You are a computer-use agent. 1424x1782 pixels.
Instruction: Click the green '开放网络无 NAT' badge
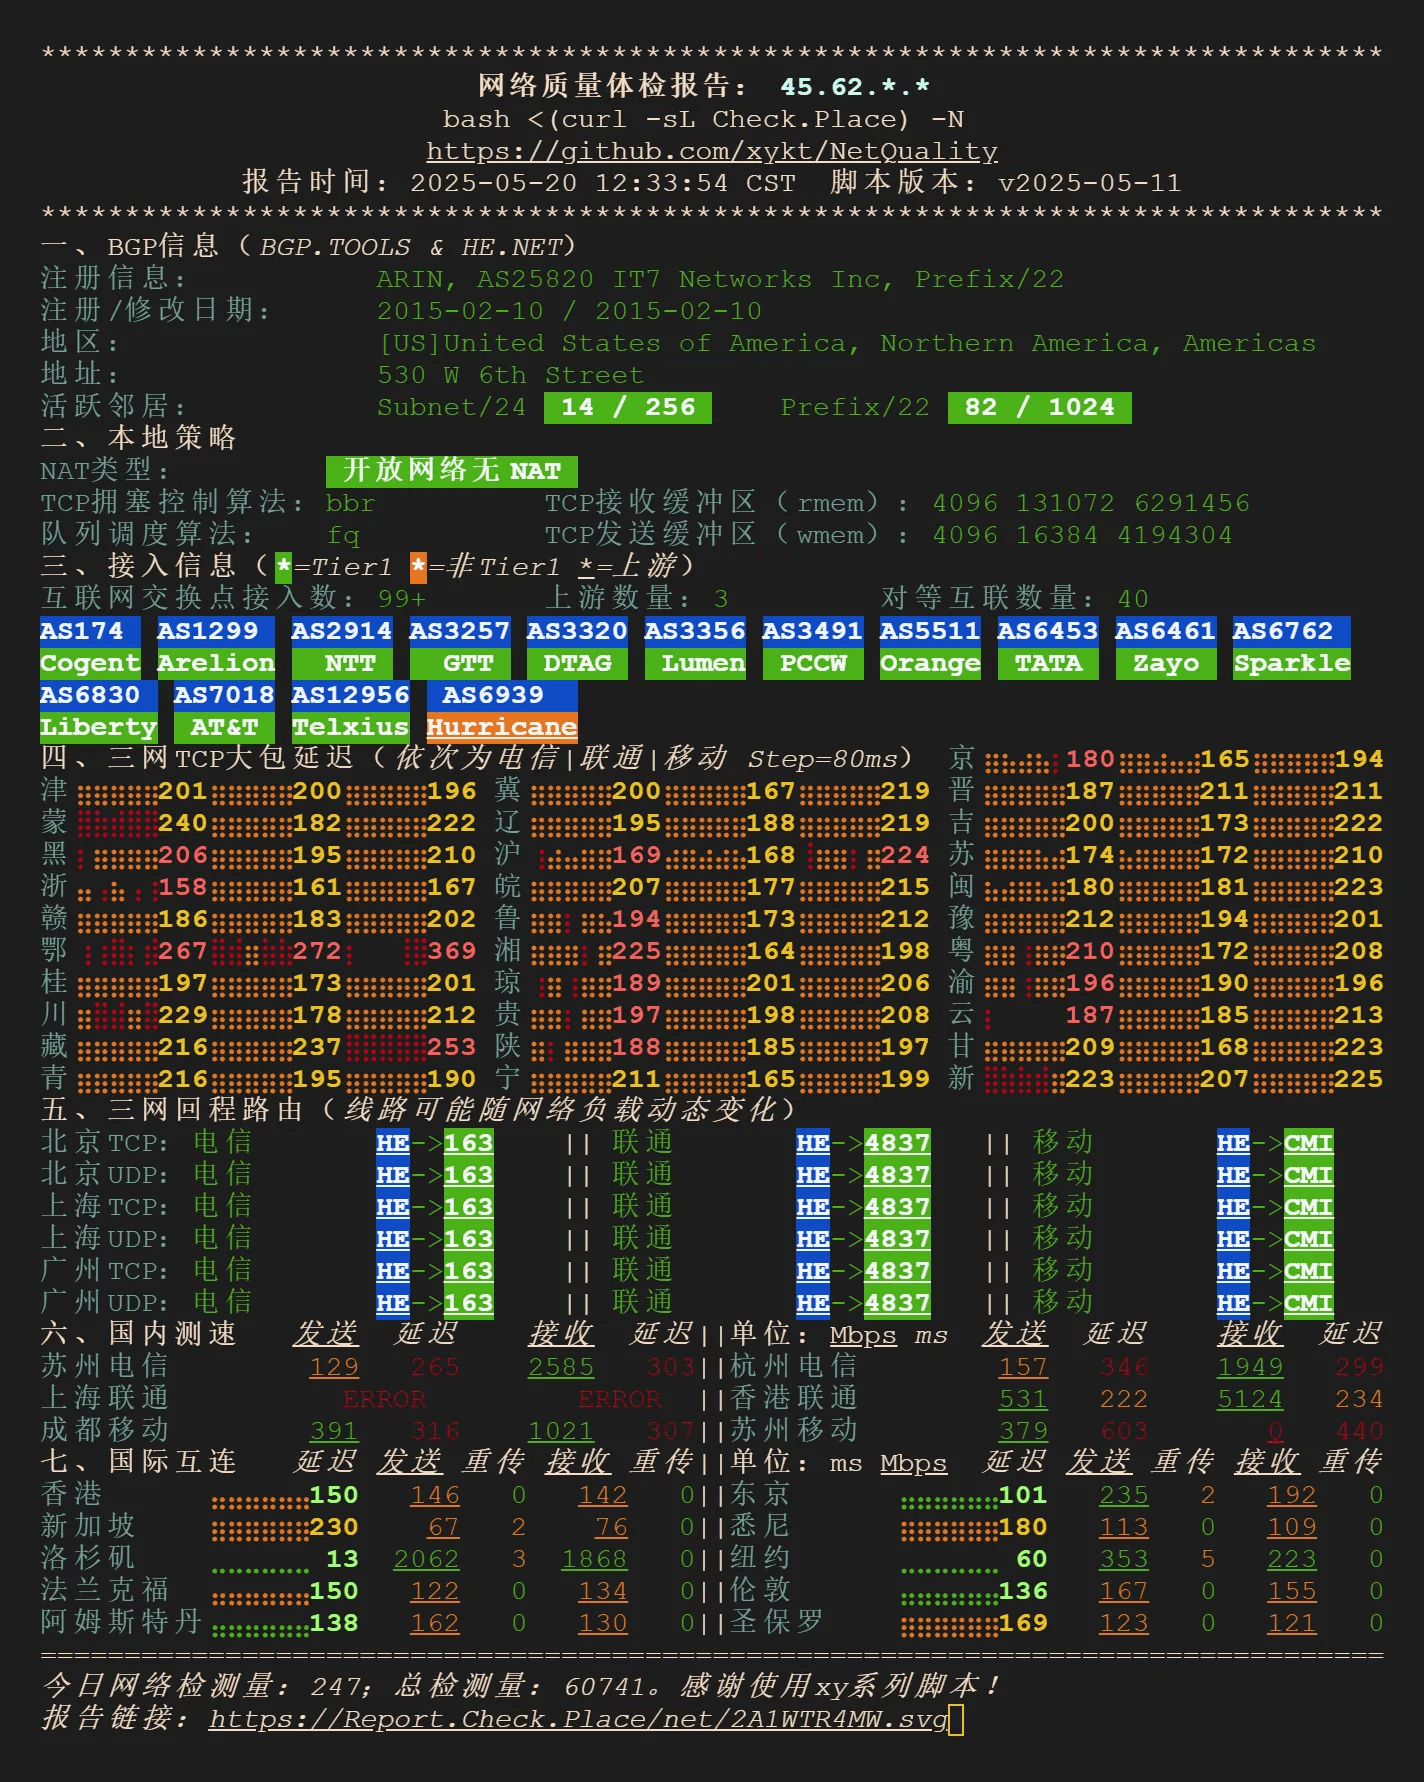452,471
